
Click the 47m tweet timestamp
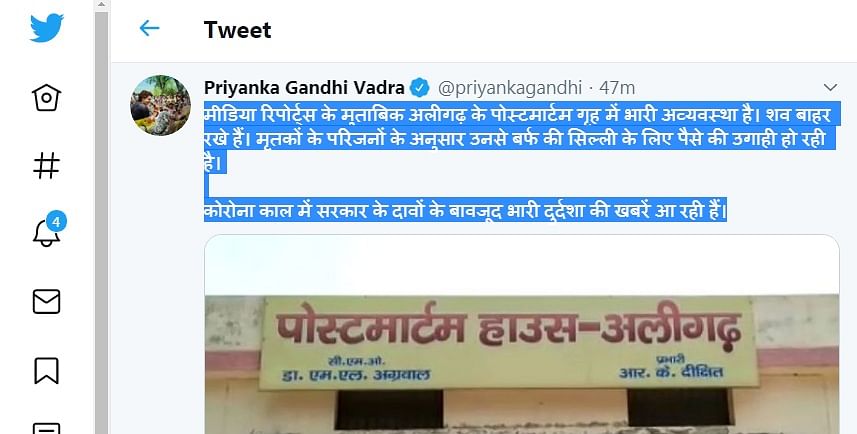(x=617, y=88)
